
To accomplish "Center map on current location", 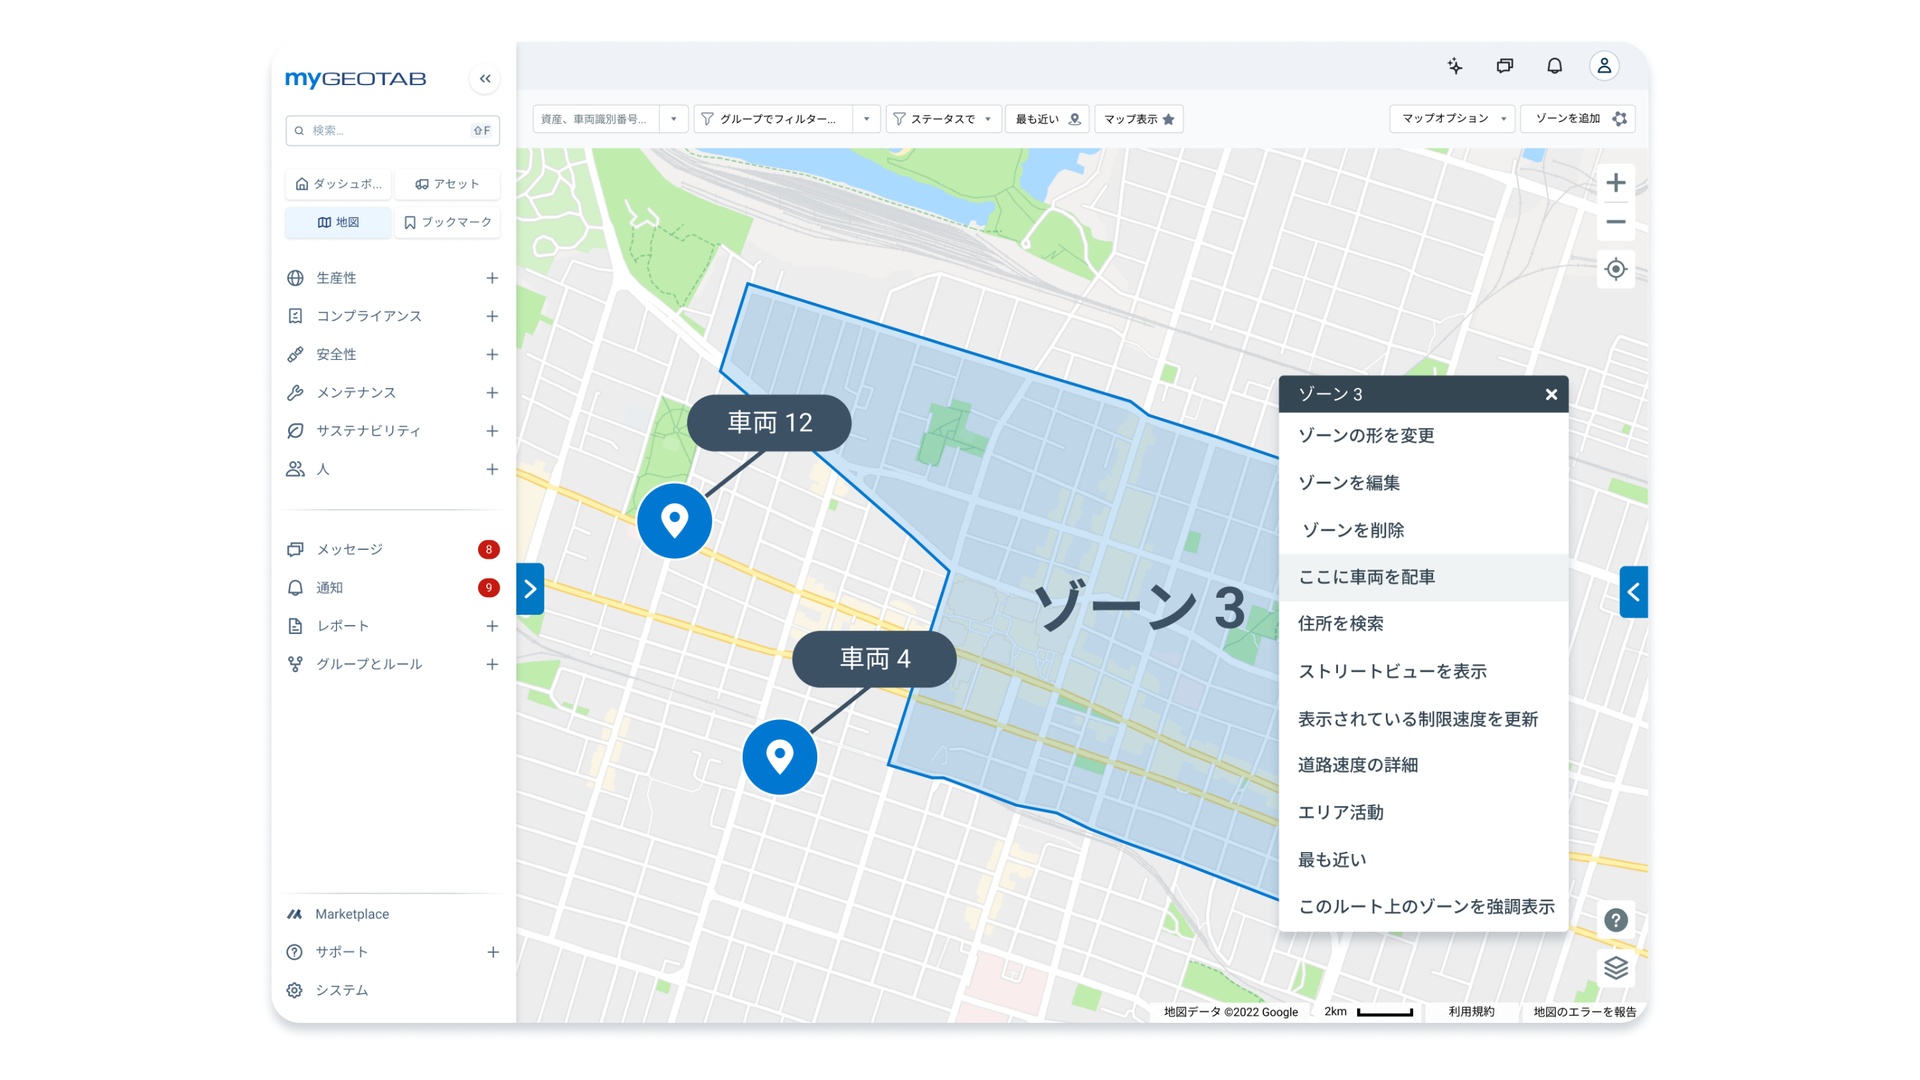I will pos(1616,269).
